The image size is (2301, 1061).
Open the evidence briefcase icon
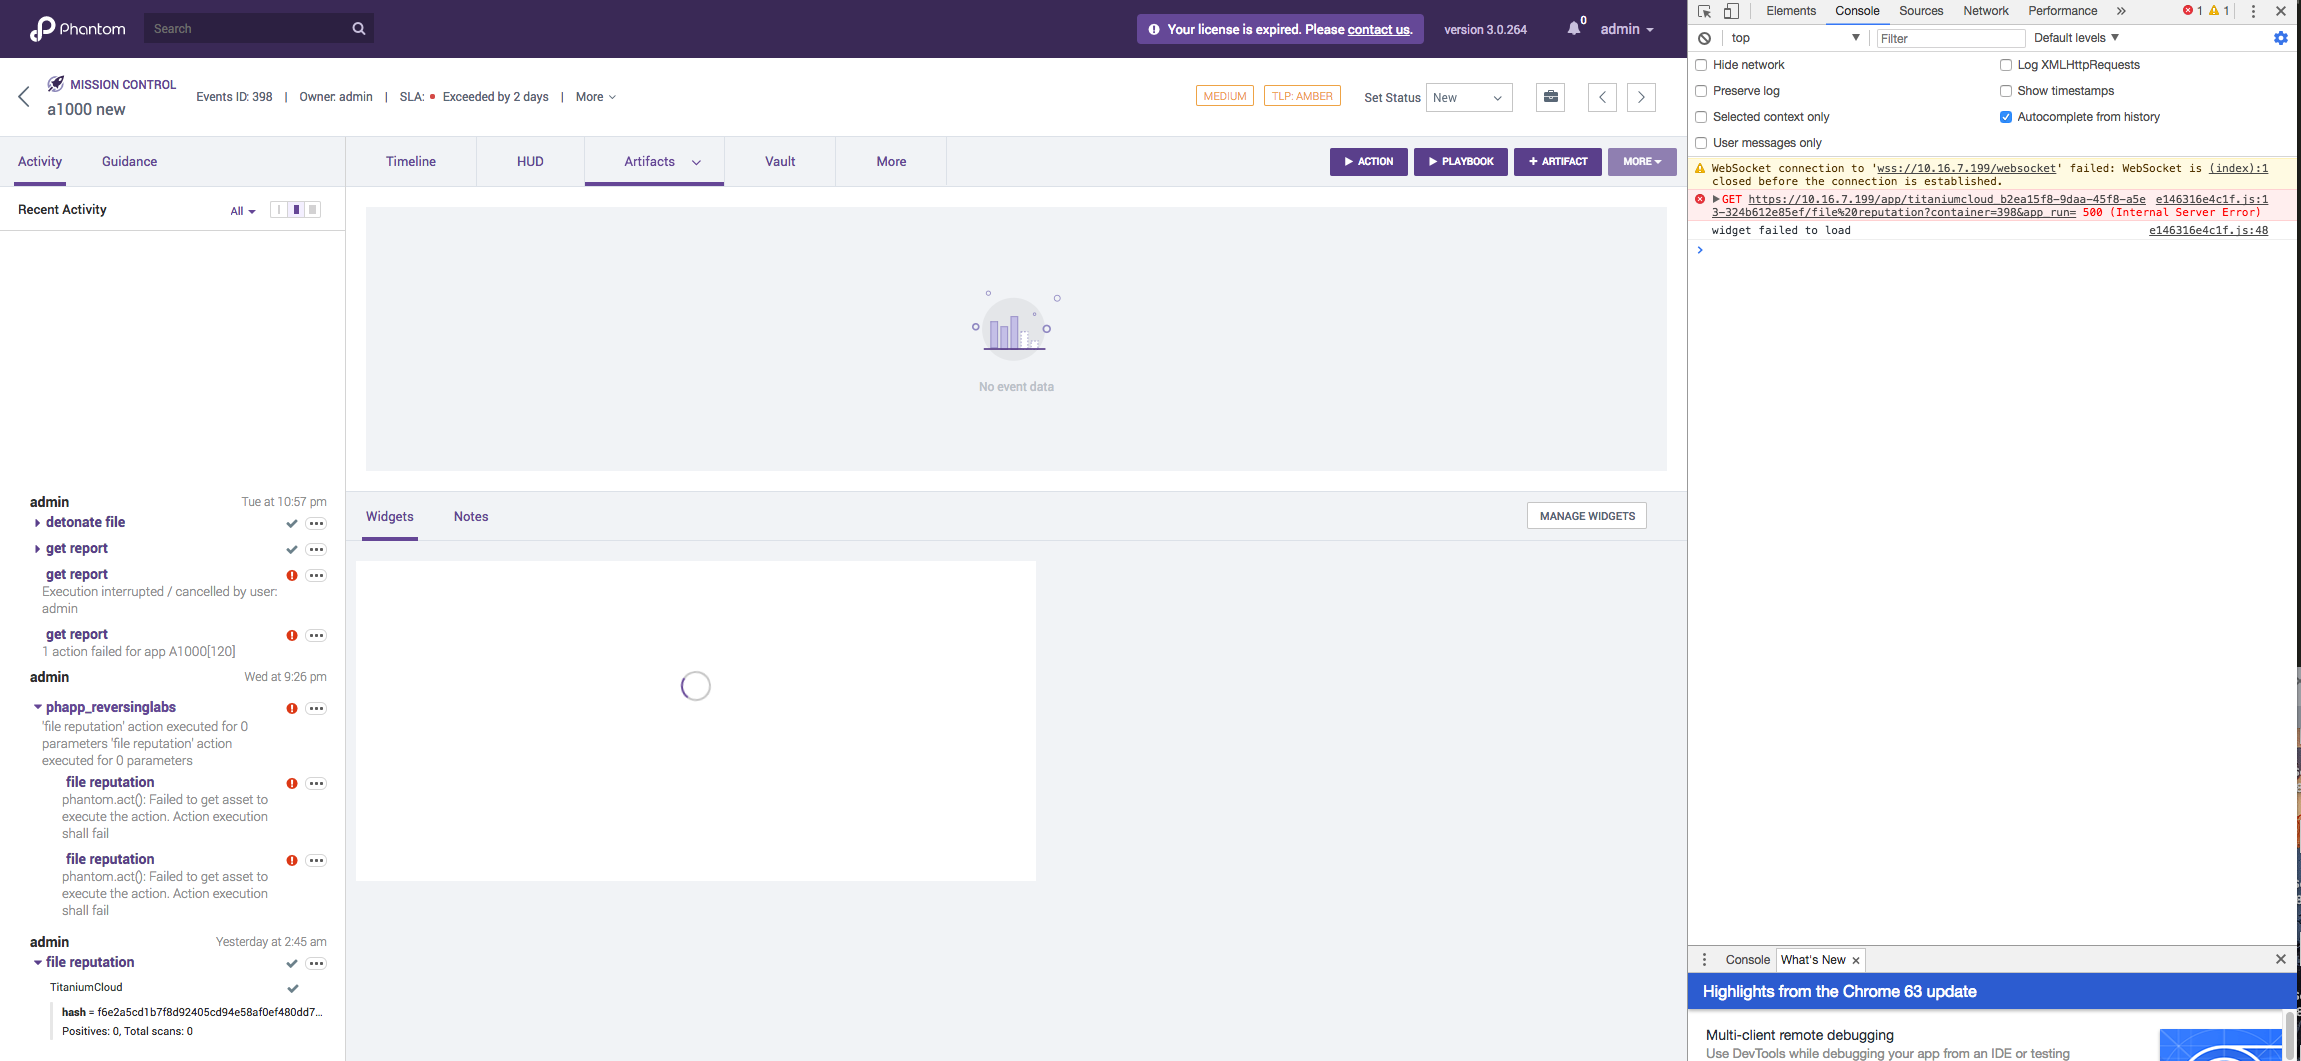coord(1550,97)
